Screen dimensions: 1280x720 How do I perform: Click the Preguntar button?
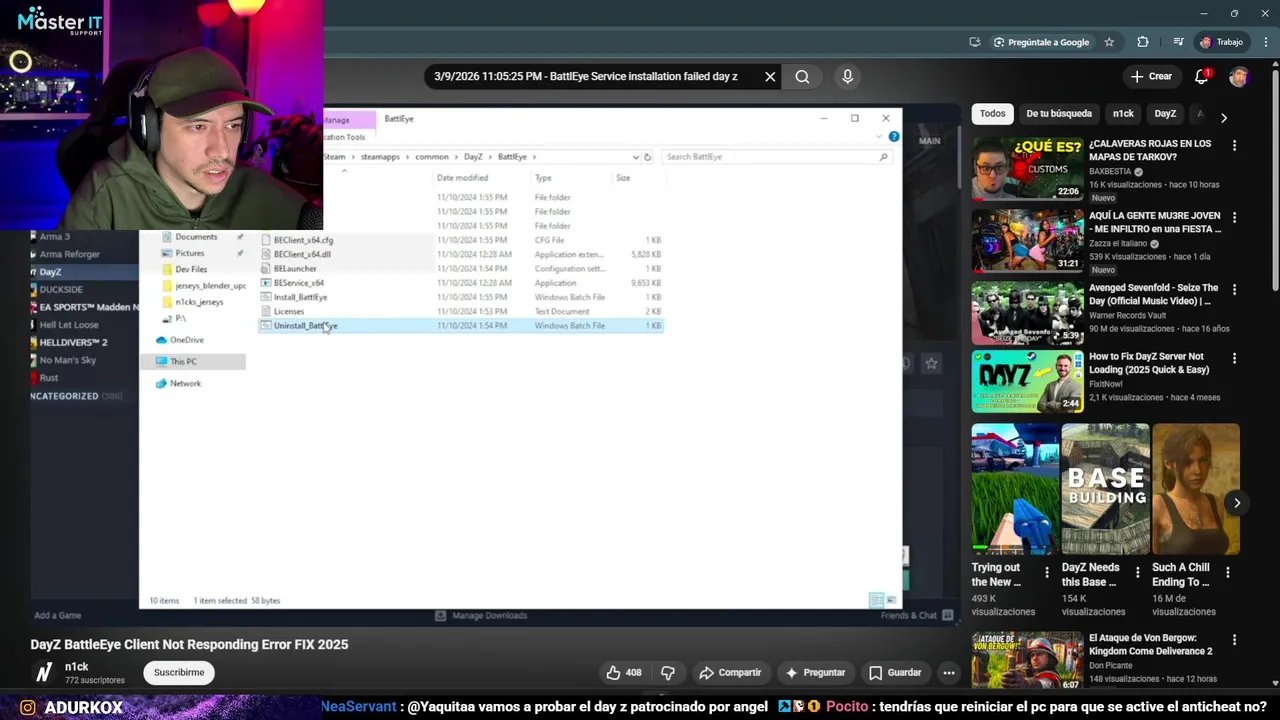click(815, 673)
